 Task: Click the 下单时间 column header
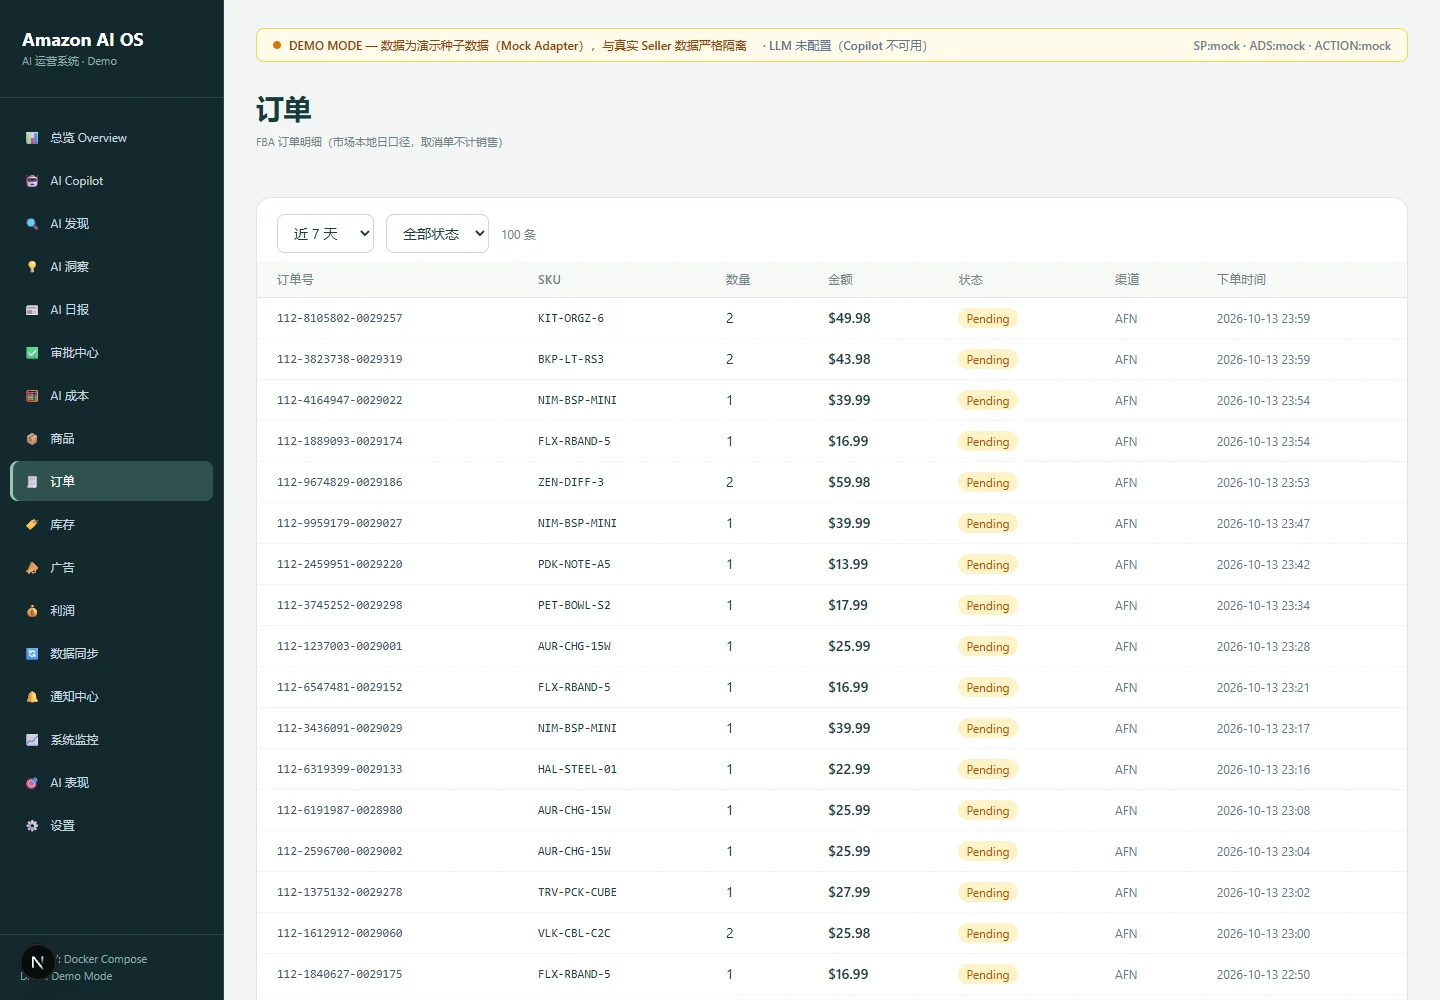(x=1241, y=280)
